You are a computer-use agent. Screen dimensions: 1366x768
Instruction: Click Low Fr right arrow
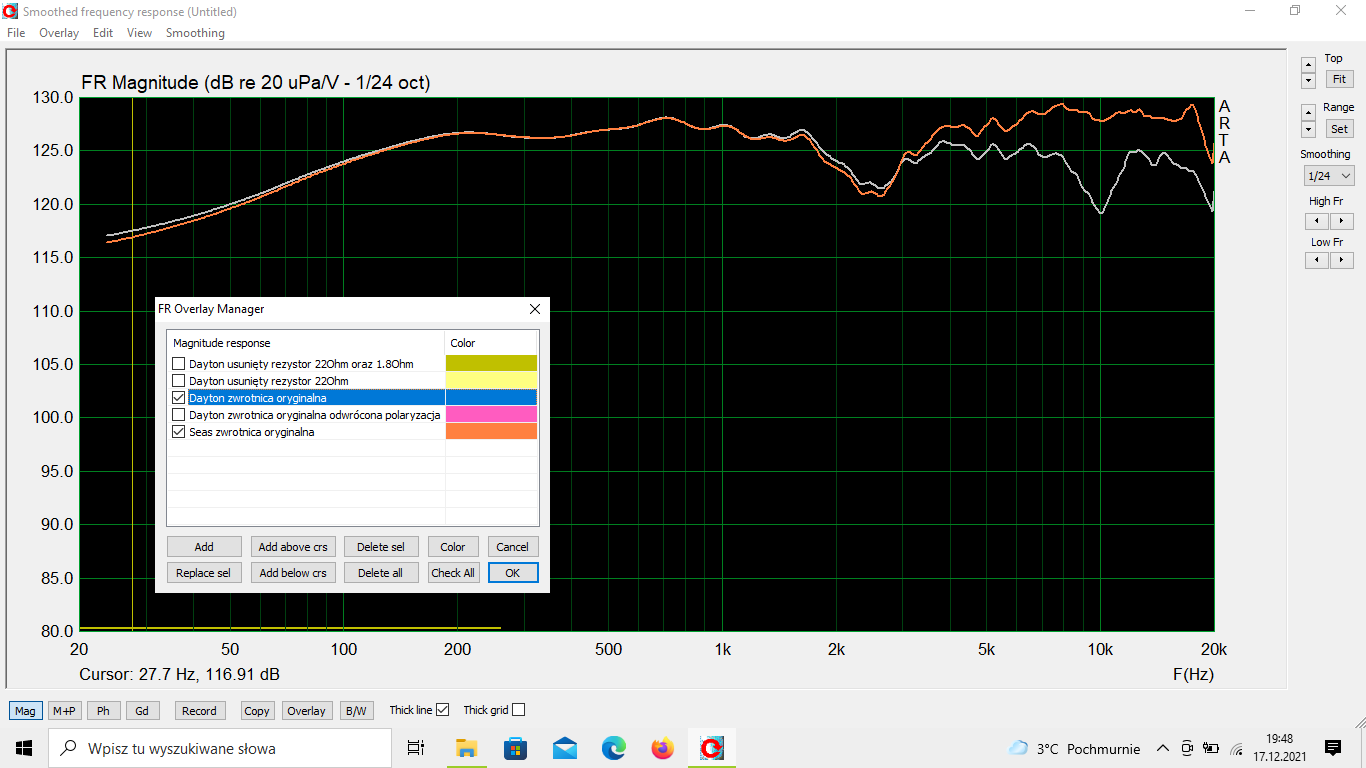1341,260
